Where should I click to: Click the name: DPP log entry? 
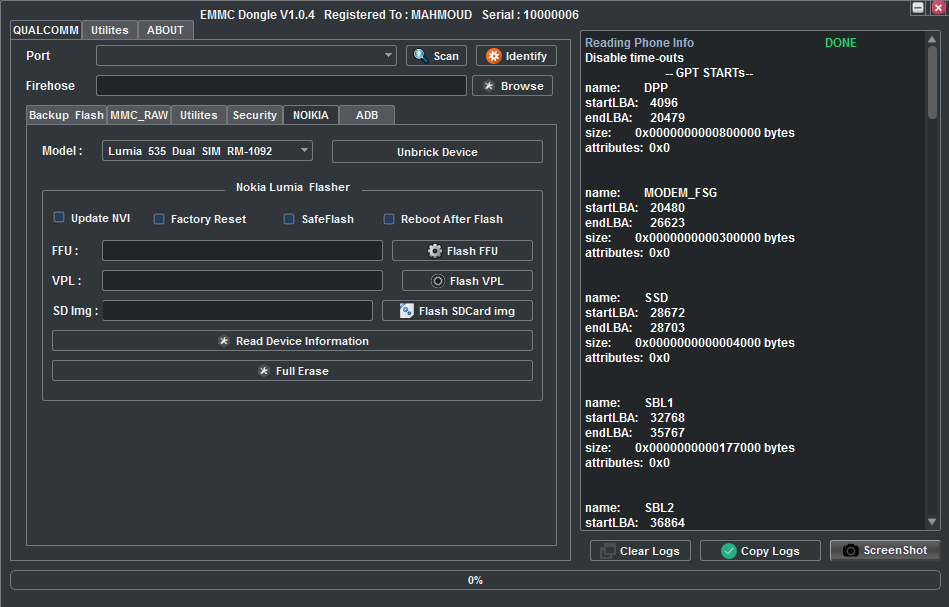626,88
